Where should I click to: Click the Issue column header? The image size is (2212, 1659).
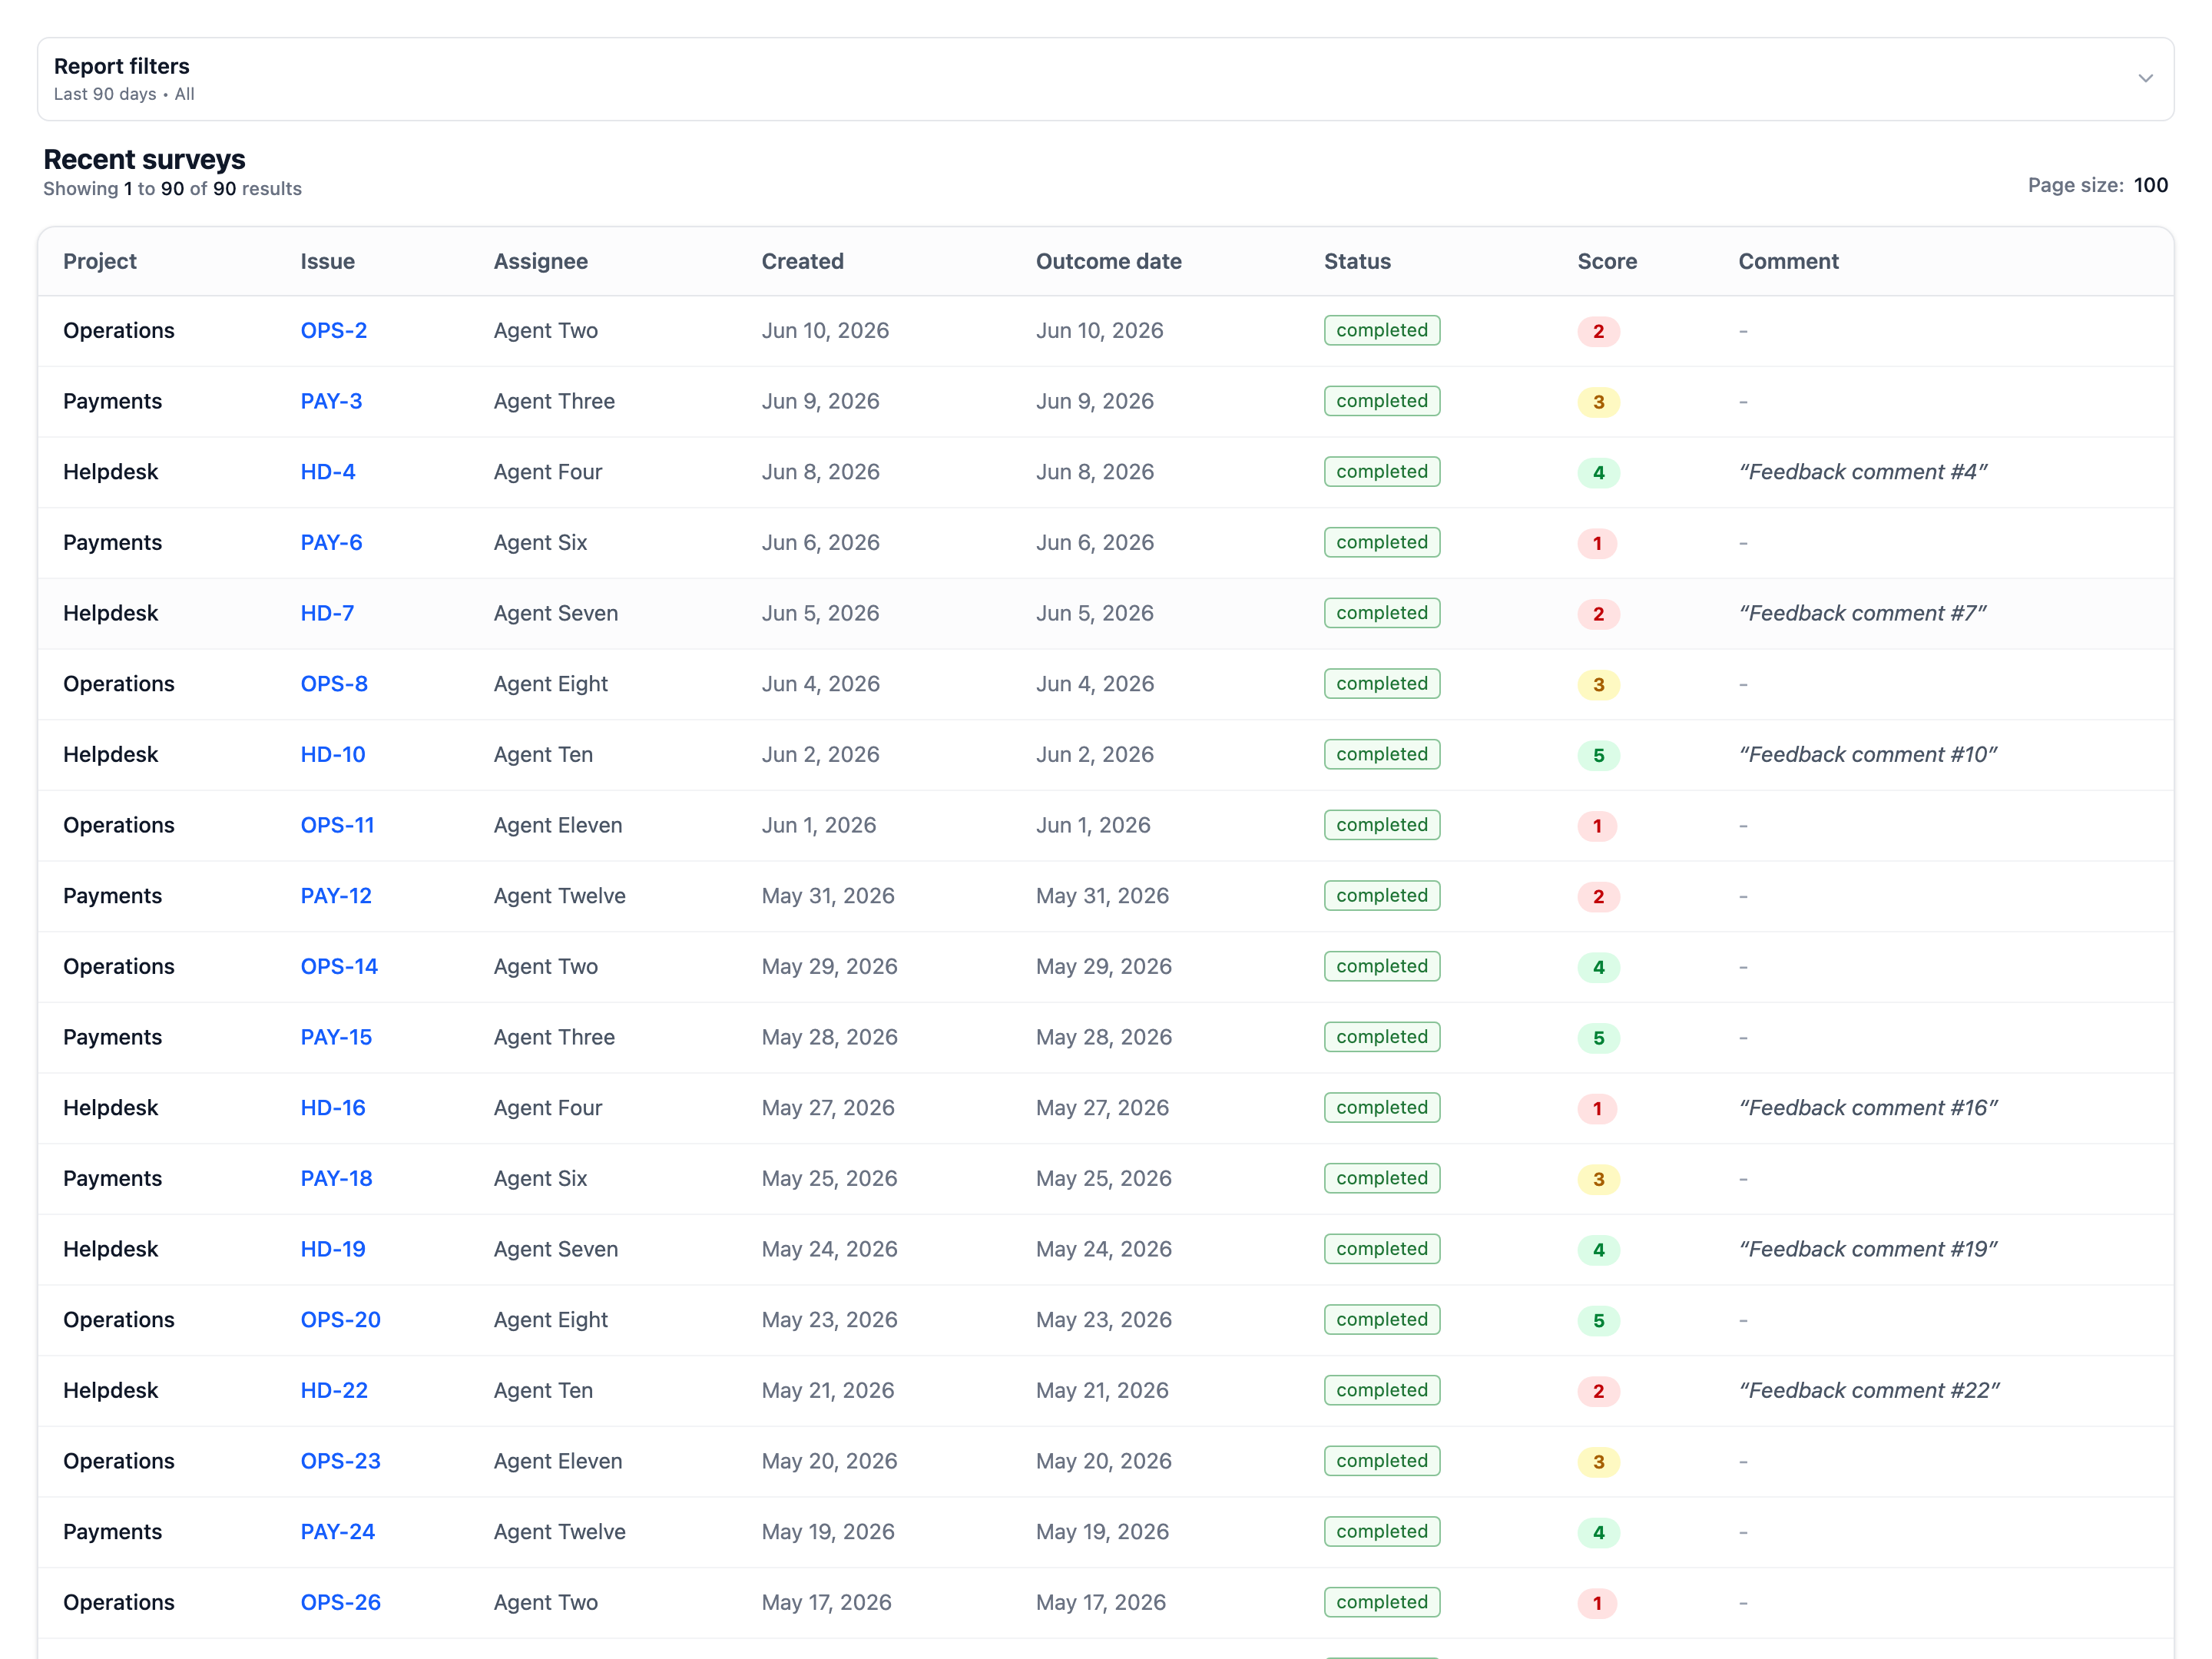coord(327,261)
